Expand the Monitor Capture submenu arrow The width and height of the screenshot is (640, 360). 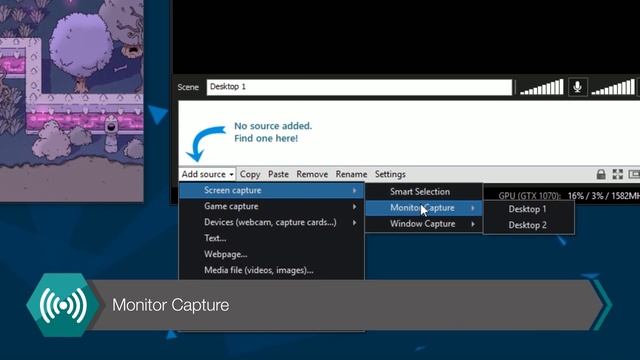point(473,208)
